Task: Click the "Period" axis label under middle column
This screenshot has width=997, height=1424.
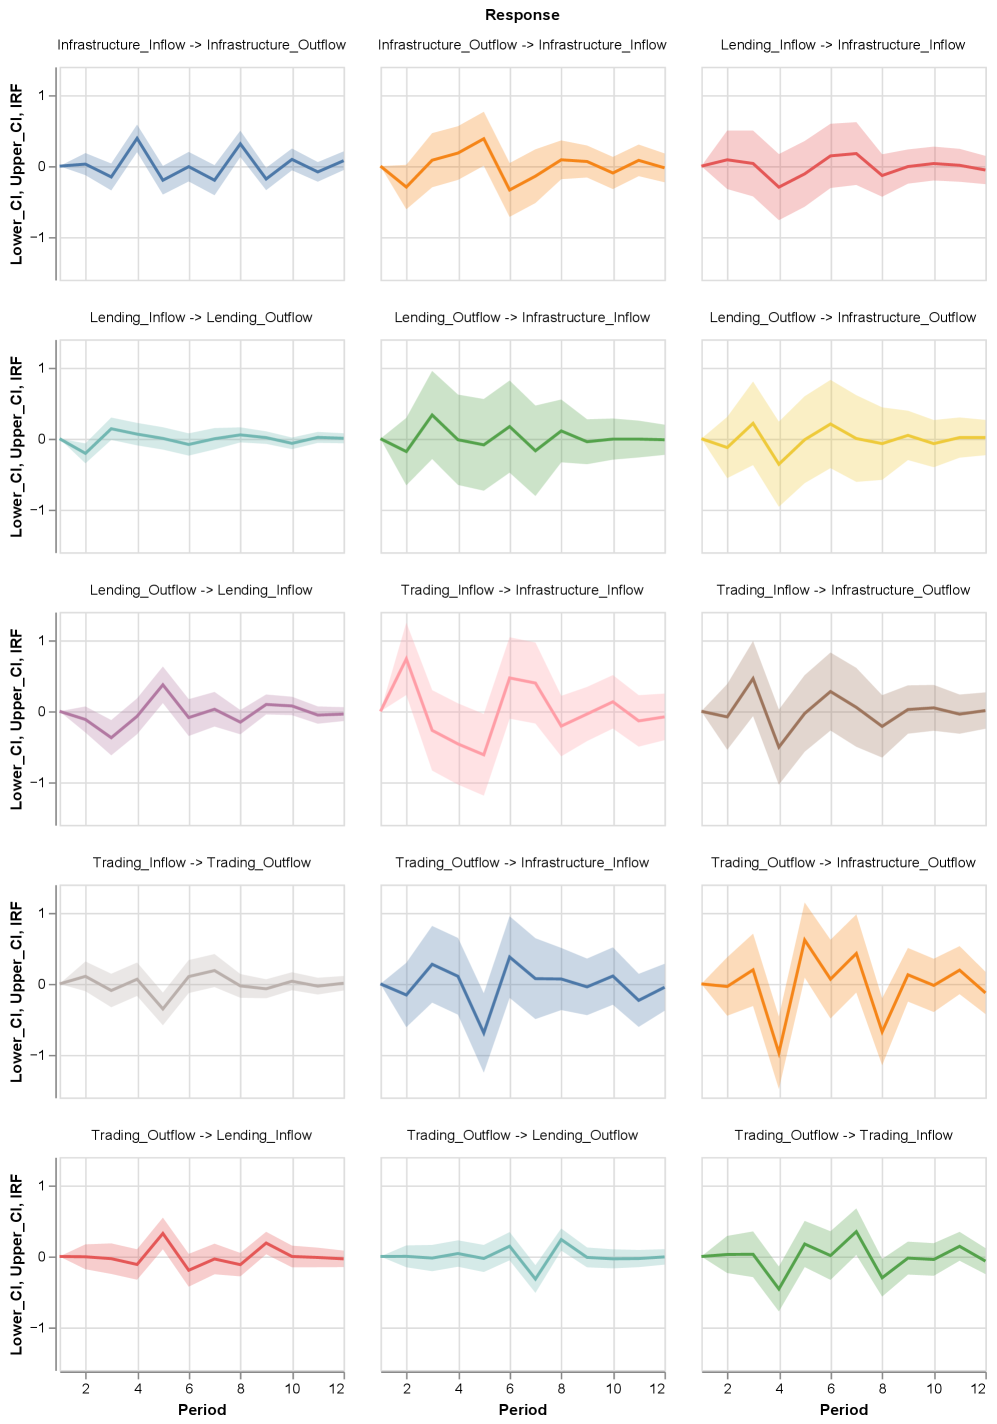Action: click(523, 1410)
